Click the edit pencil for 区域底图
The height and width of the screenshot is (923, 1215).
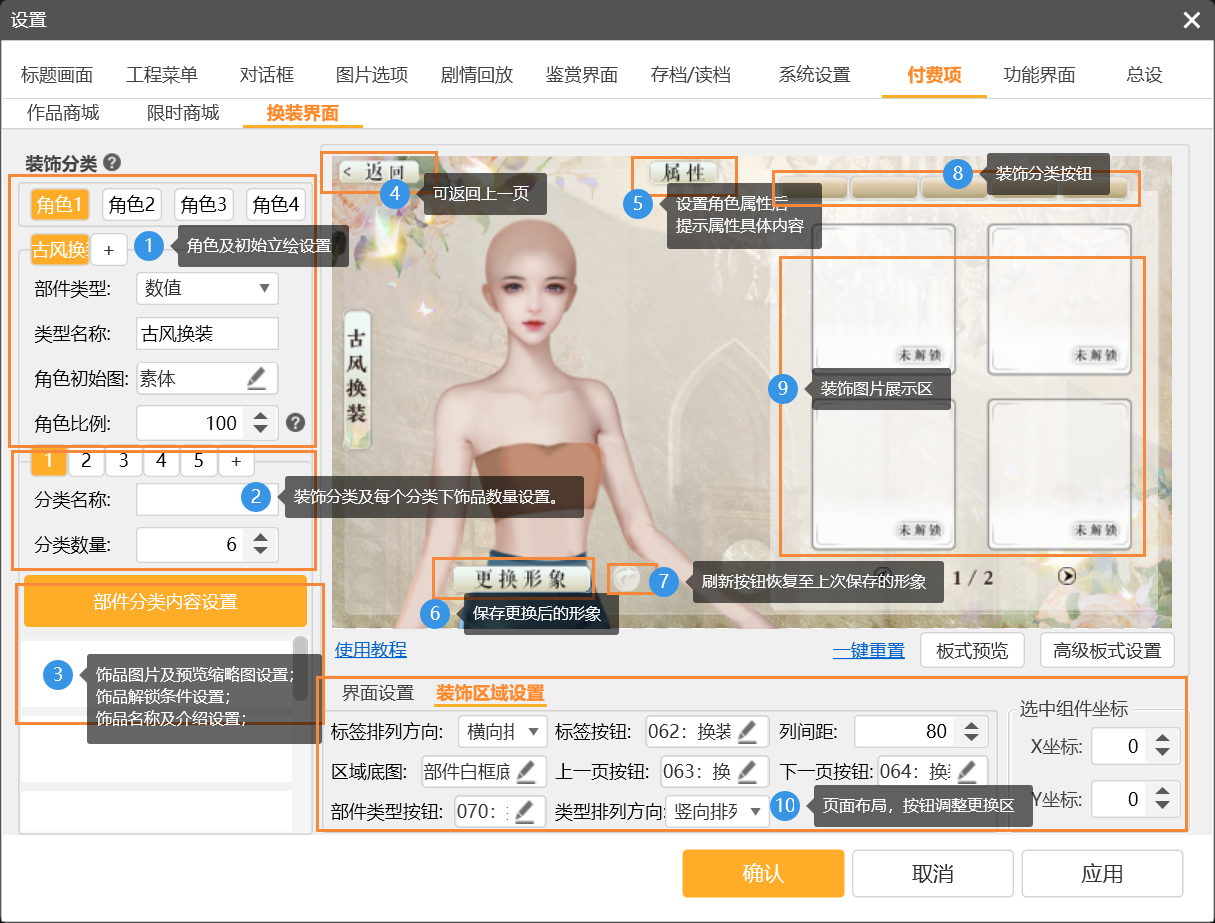coord(525,771)
